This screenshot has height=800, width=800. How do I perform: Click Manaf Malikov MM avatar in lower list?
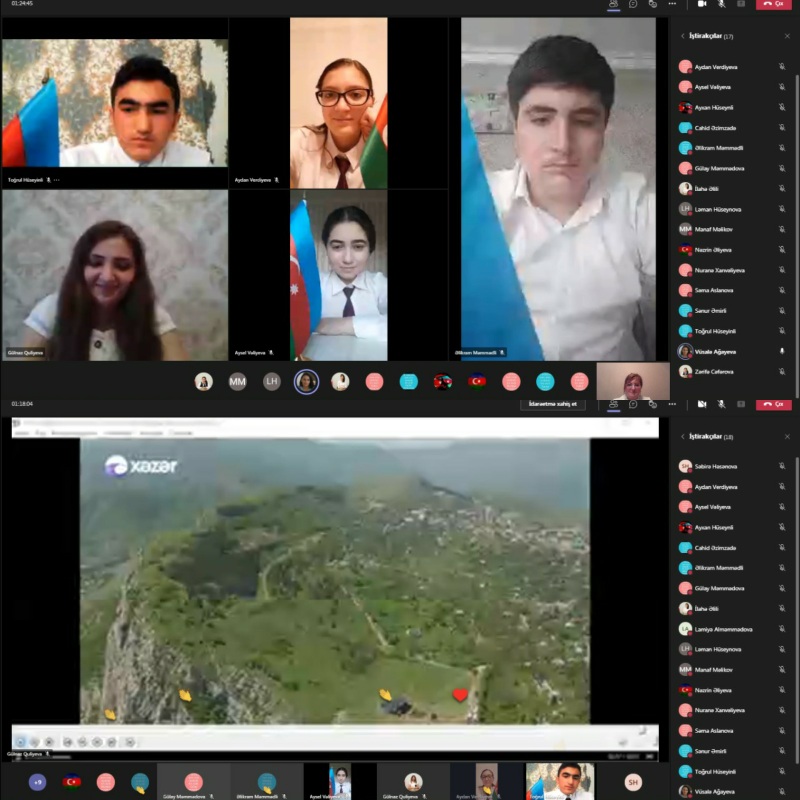(685, 669)
